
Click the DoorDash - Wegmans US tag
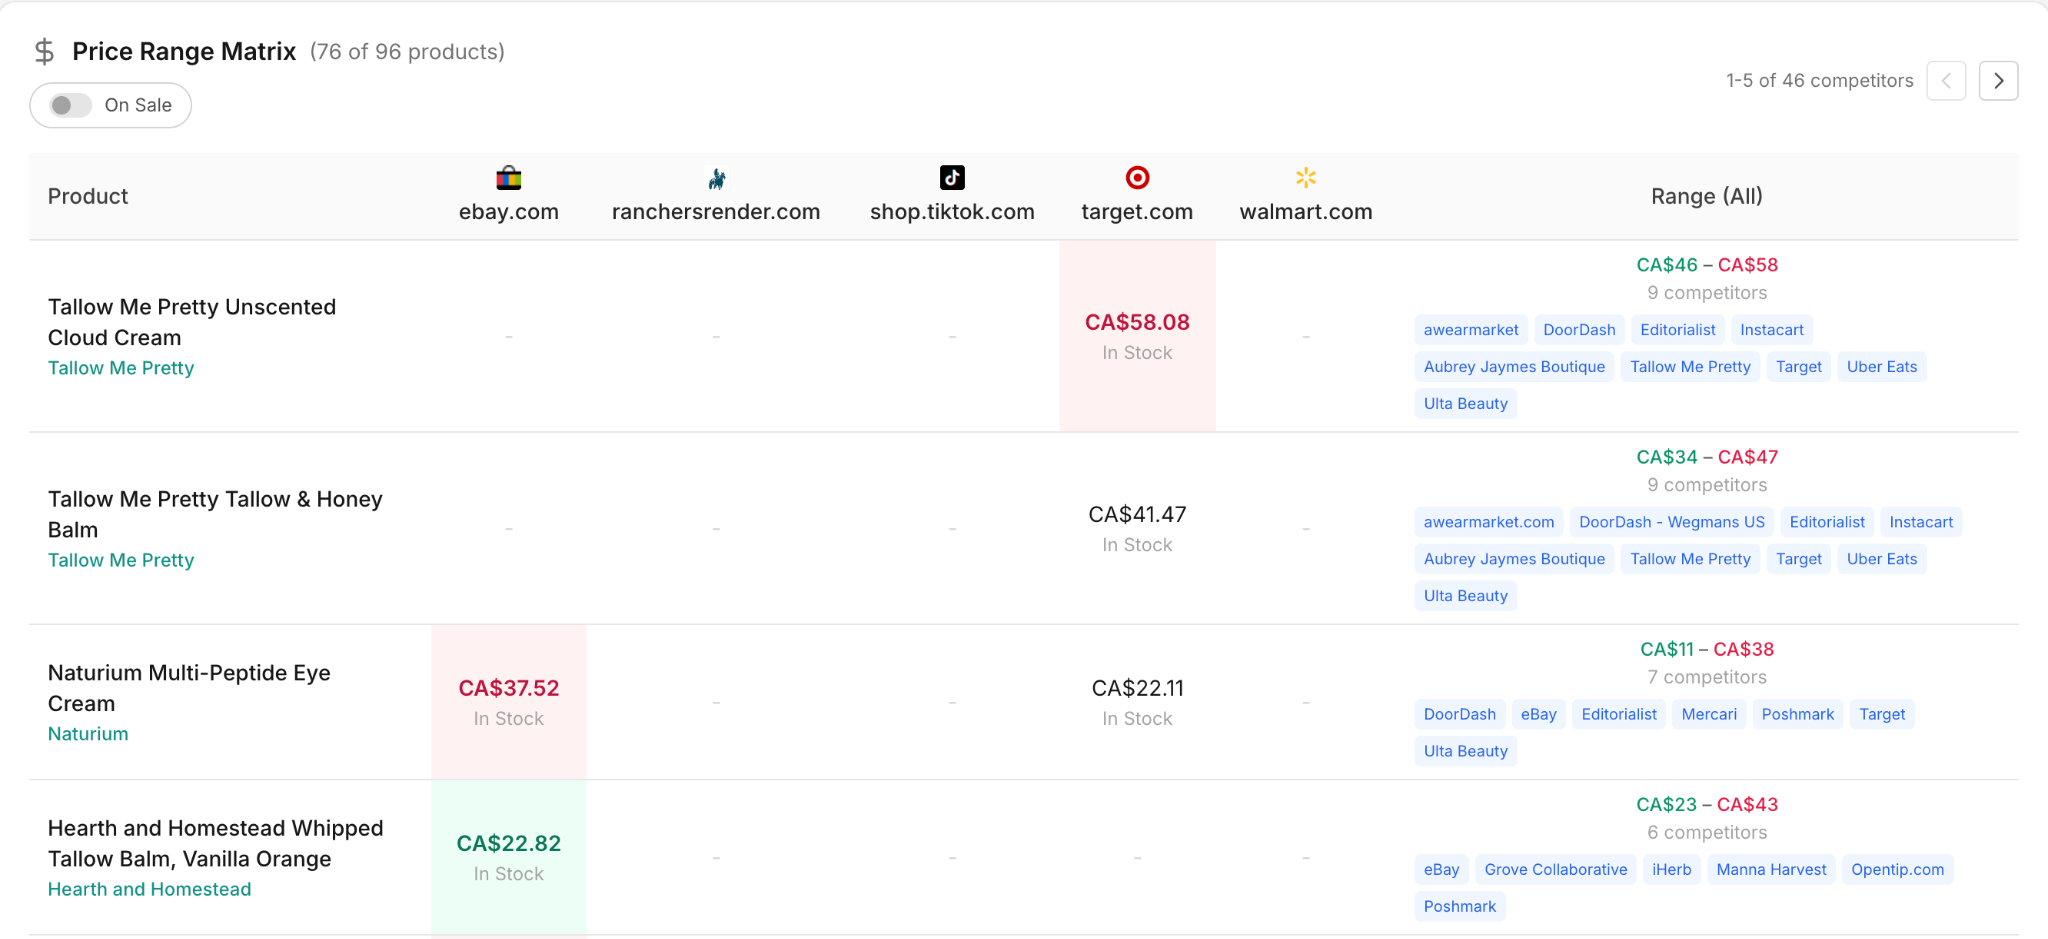tap(1672, 522)
